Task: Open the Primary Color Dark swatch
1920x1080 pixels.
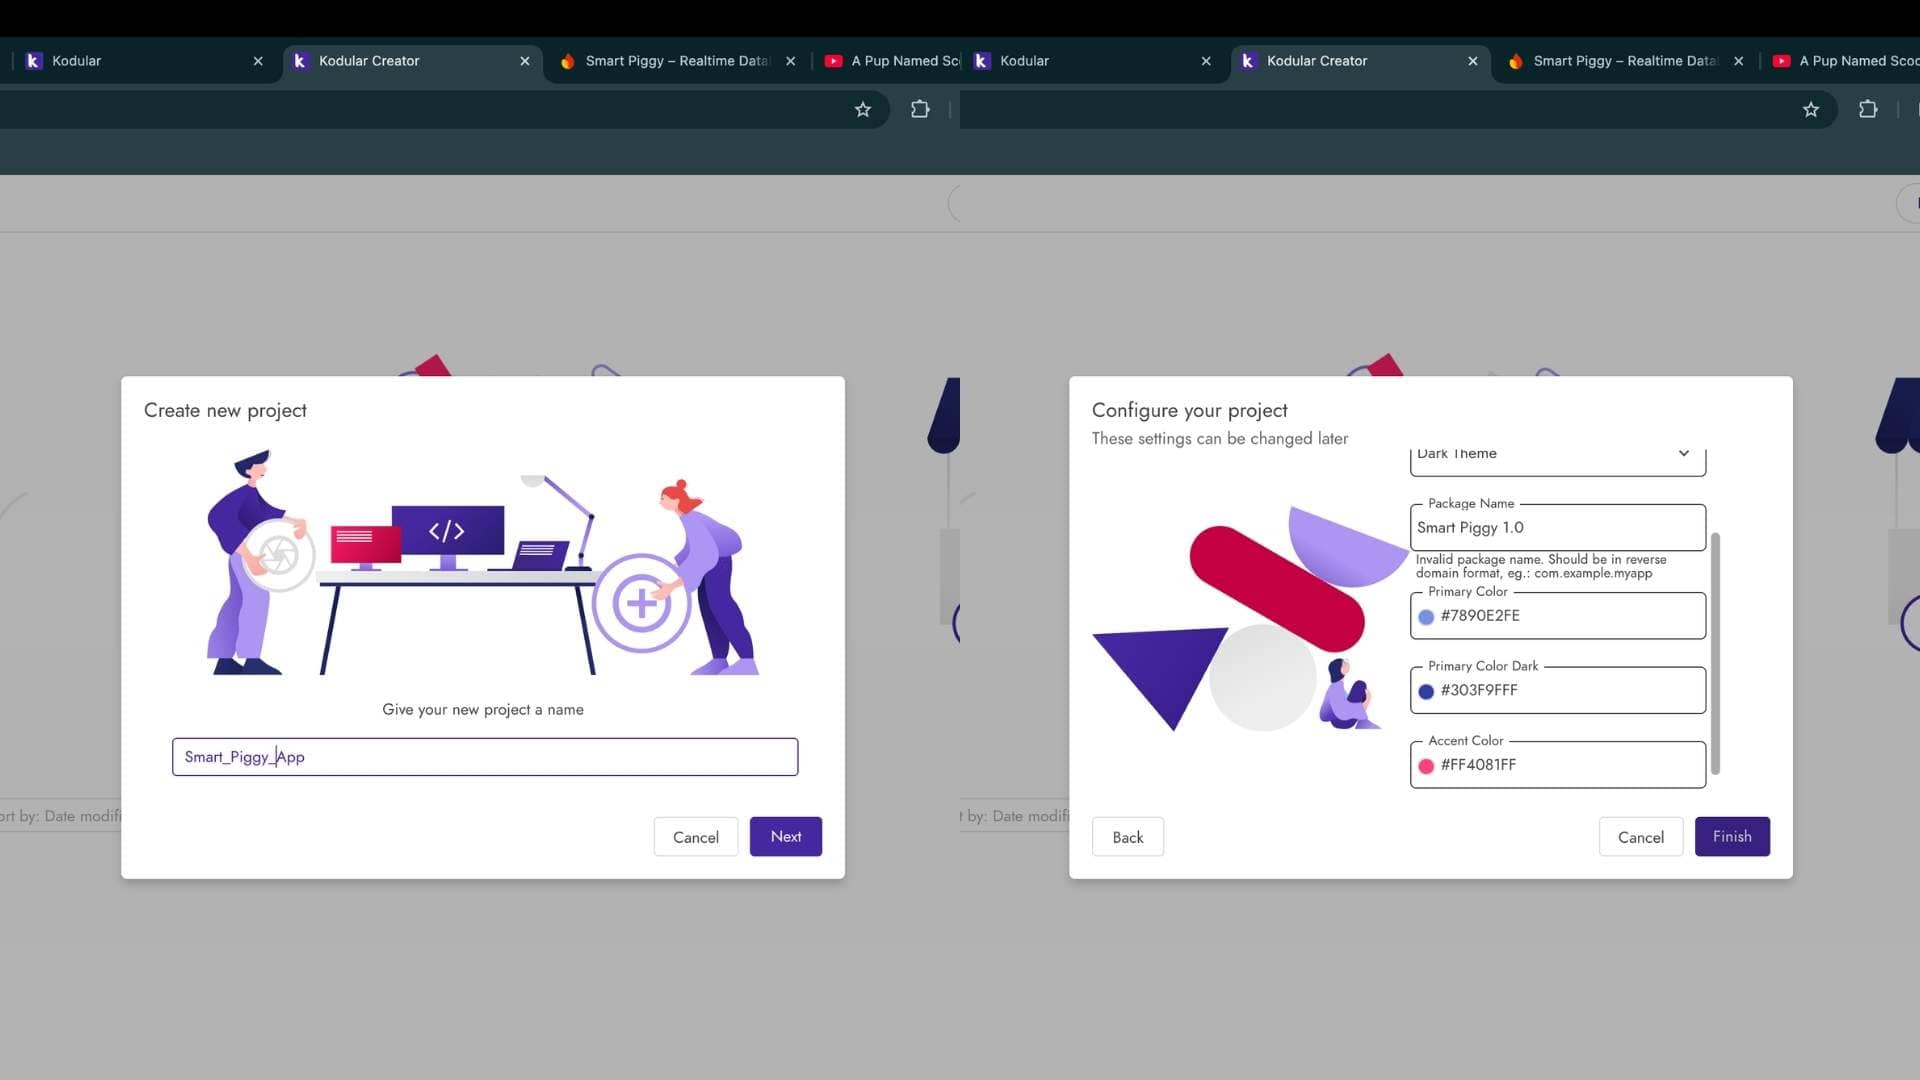Action: pos(1426,692)
